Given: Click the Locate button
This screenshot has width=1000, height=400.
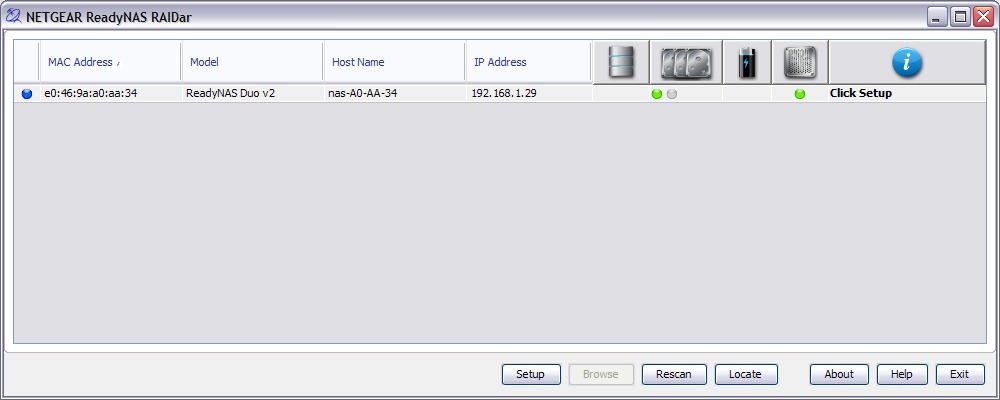Looking at the screenshot, I should point(746,374).
